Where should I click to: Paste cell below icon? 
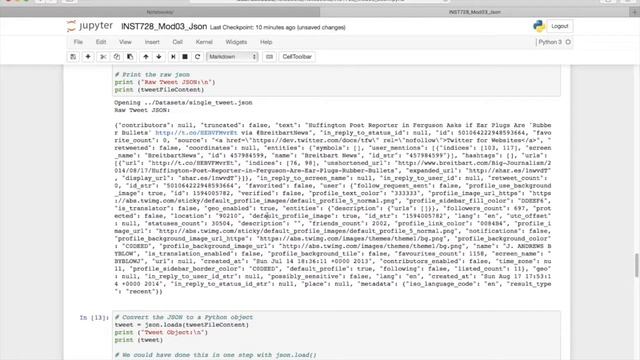pyautogui.click(x=130, y=57)
